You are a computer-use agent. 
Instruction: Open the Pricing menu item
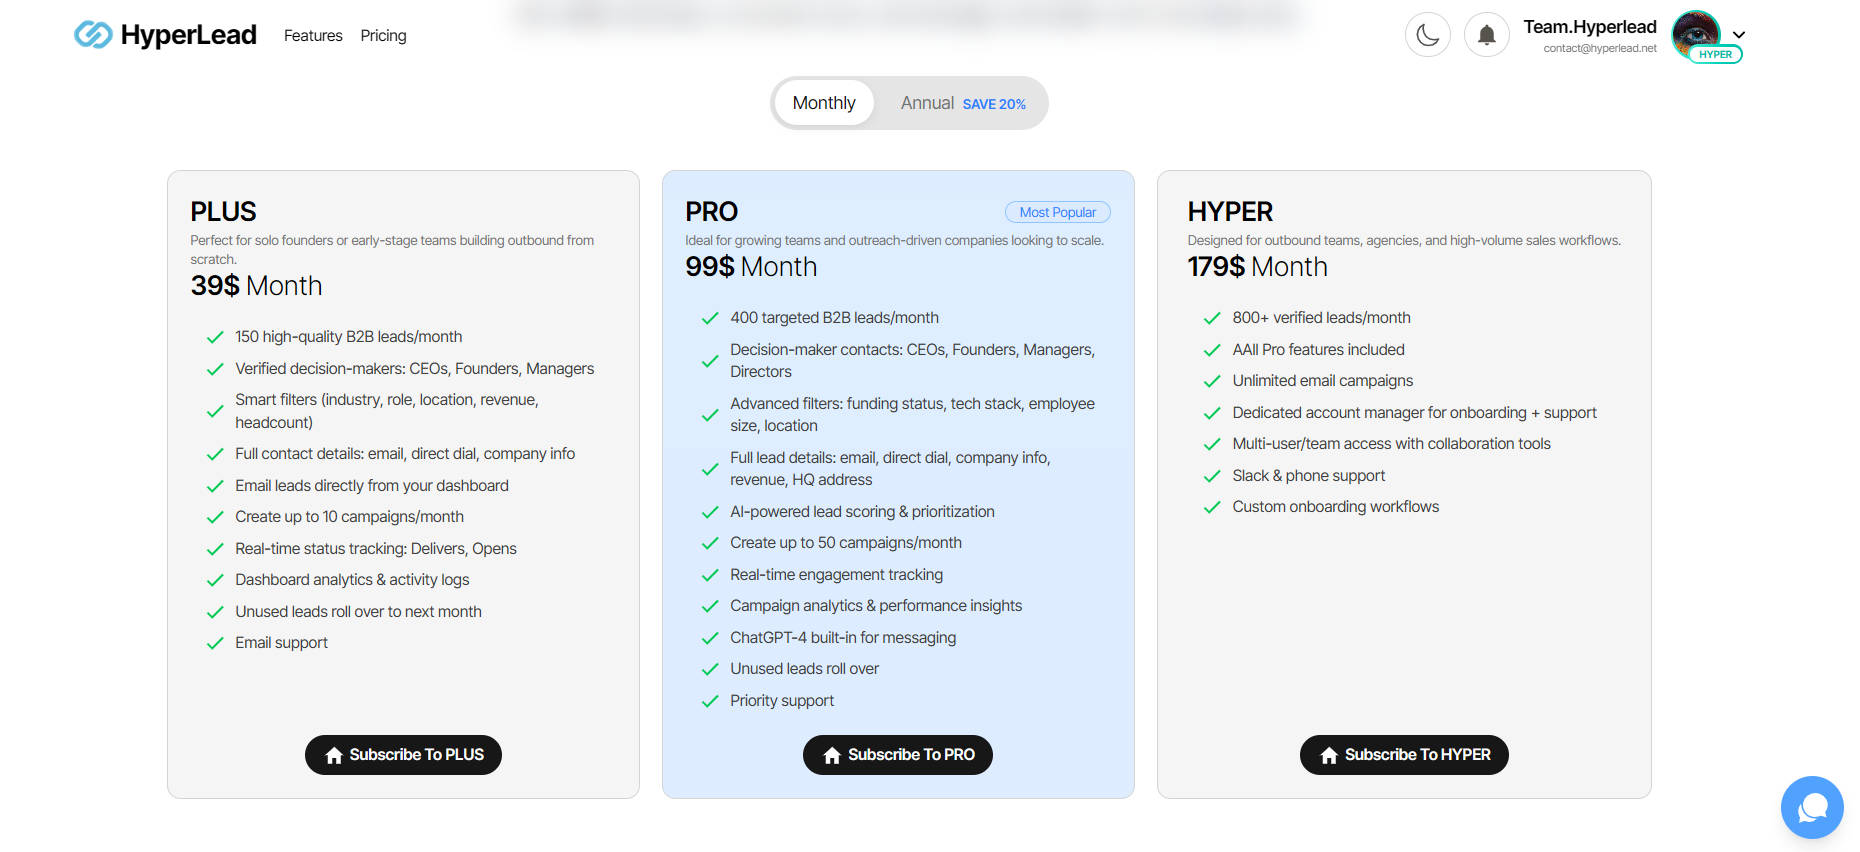[x=383, y=36]
